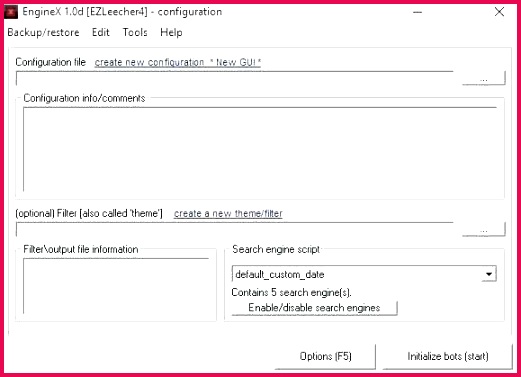The height and width of the screenshot is (377, 521).
Task: Click the optional Filter path field
Action: coord(235,229)
